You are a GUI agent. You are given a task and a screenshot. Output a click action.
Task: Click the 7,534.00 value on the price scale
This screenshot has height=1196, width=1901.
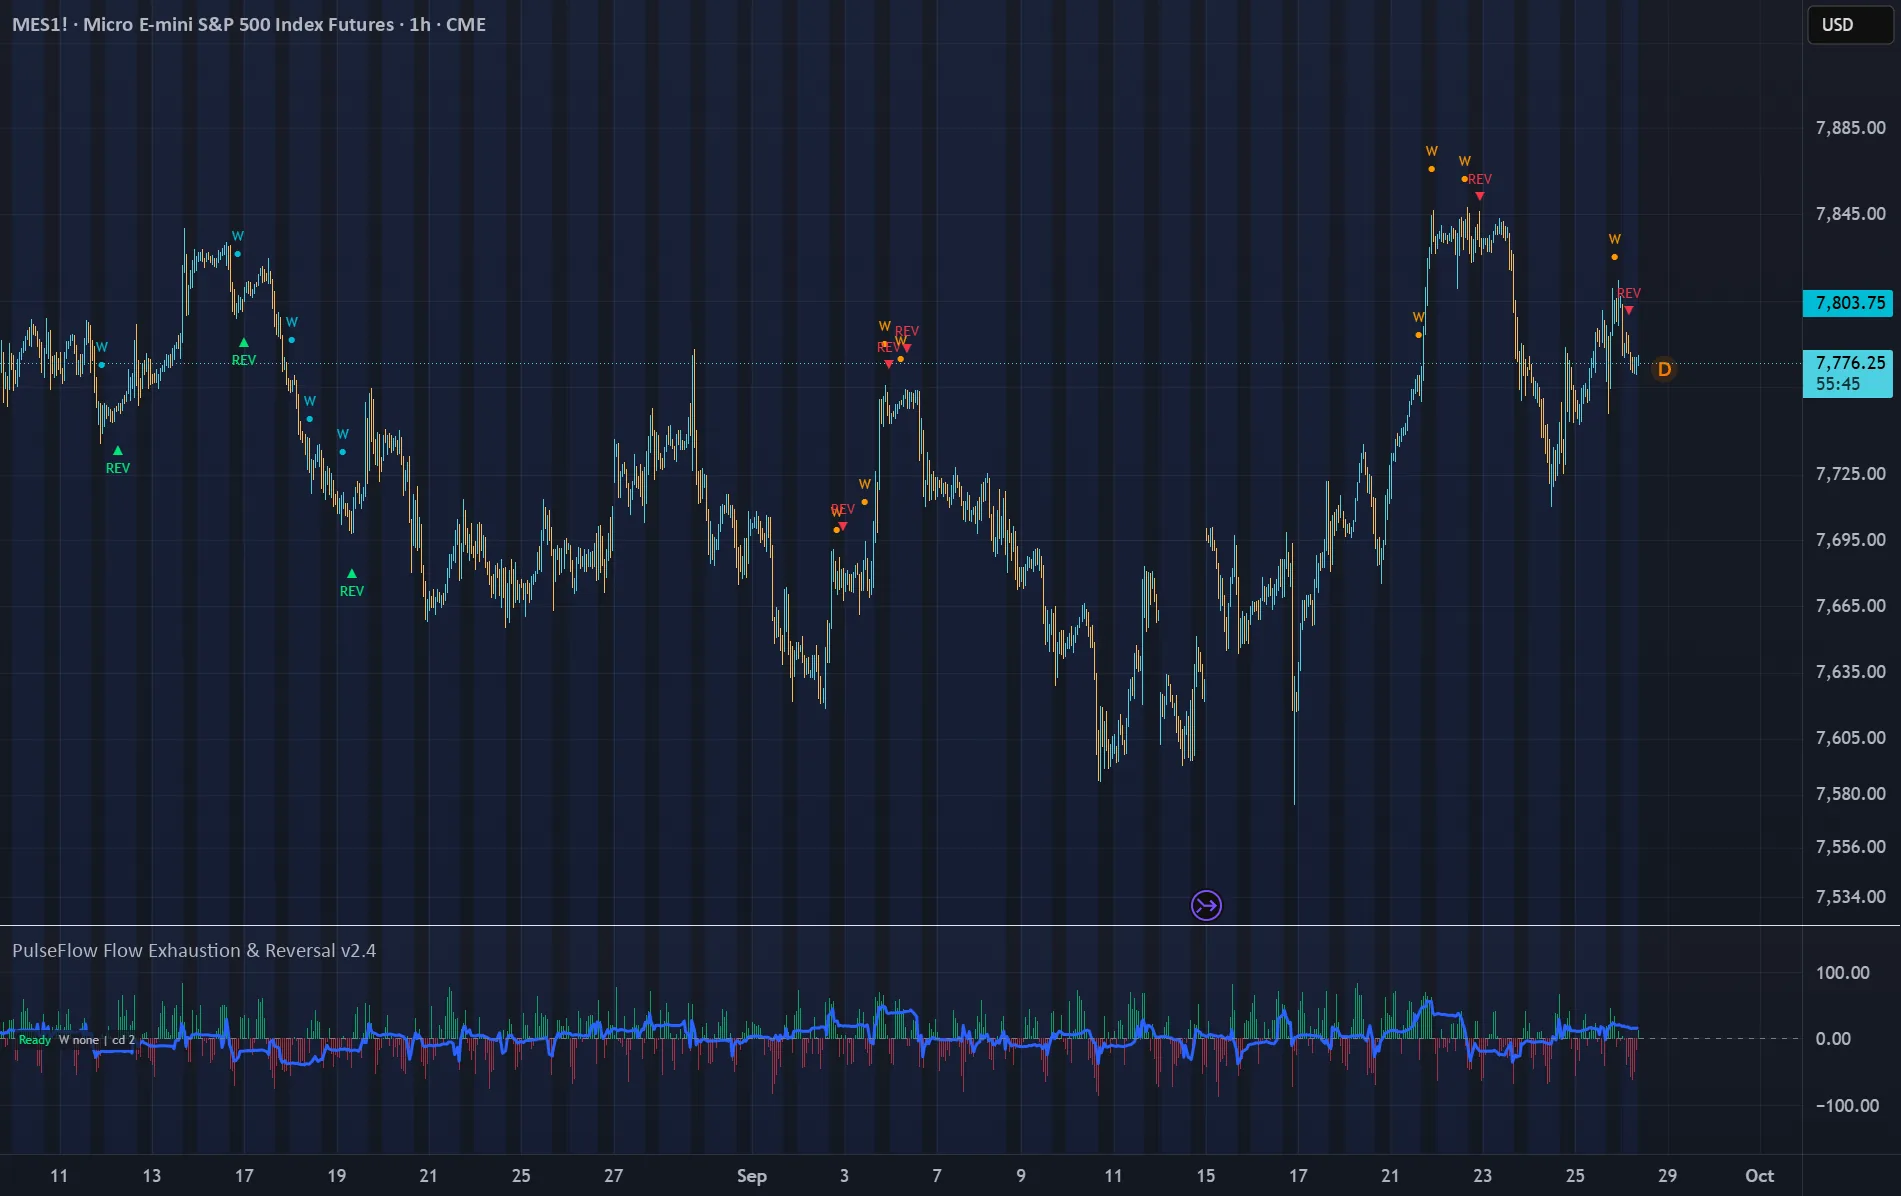tap(1850, 897)
